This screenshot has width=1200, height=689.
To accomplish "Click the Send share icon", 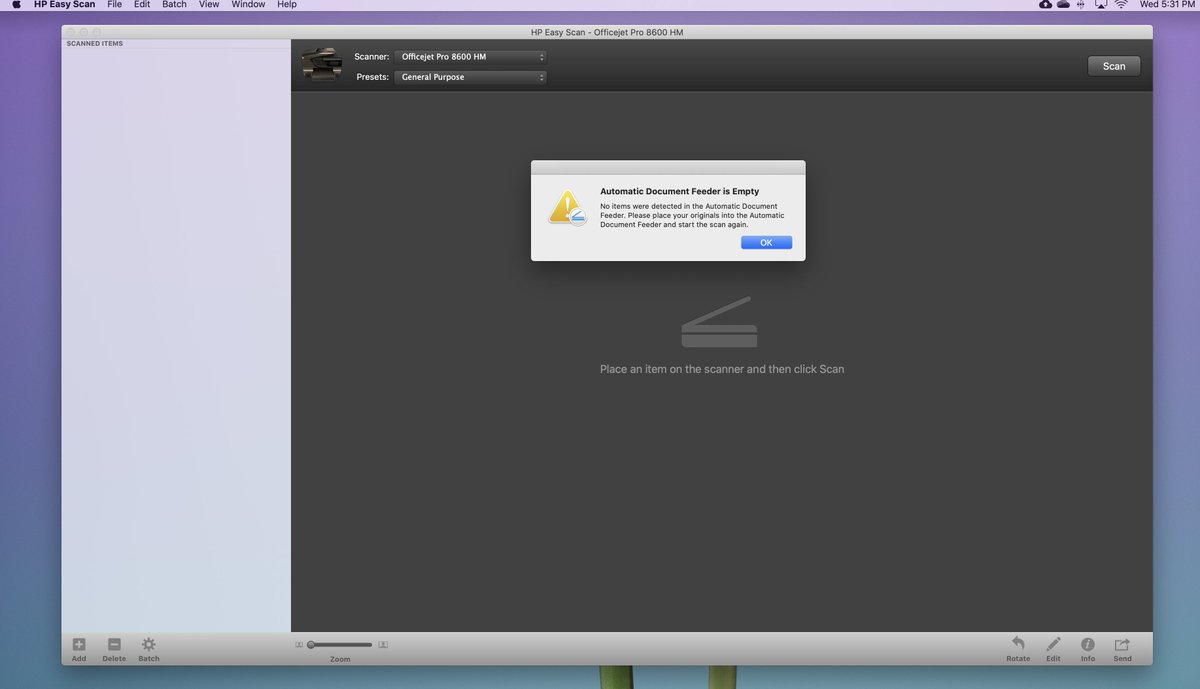I will (x=1122, y=645).
